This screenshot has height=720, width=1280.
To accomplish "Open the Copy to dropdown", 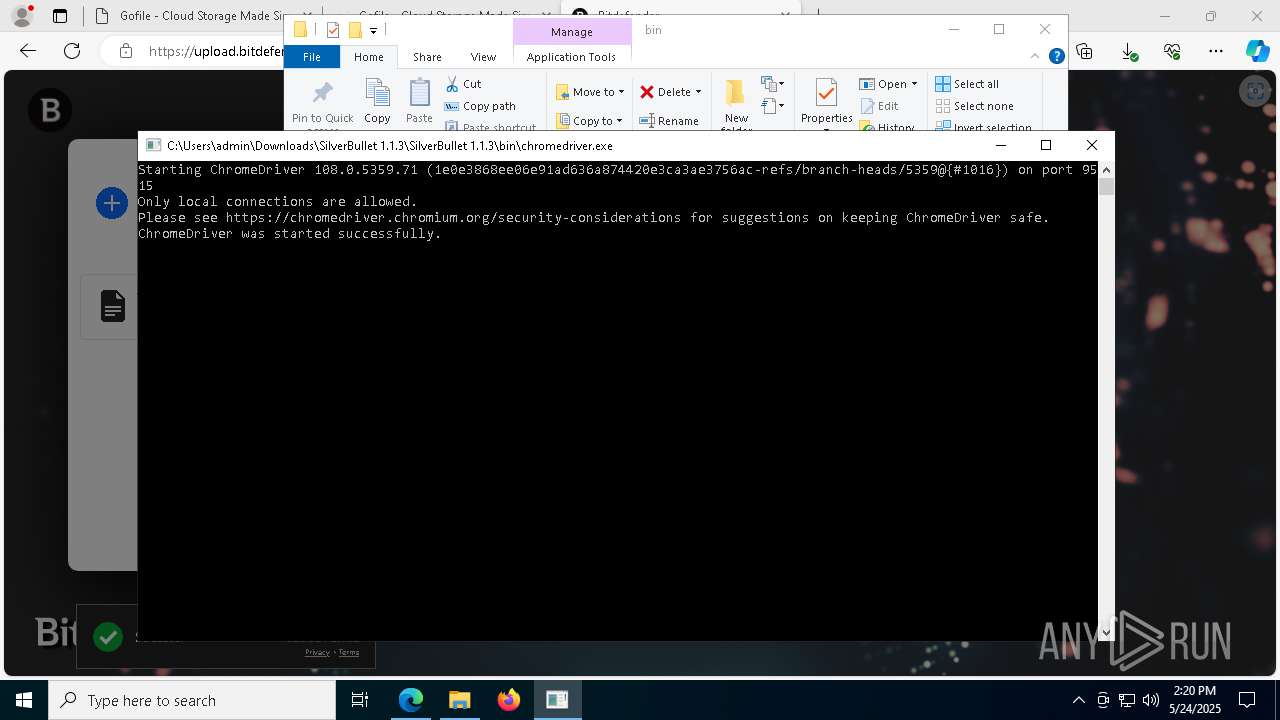I will pyautogui.click(x=589, y=121).
